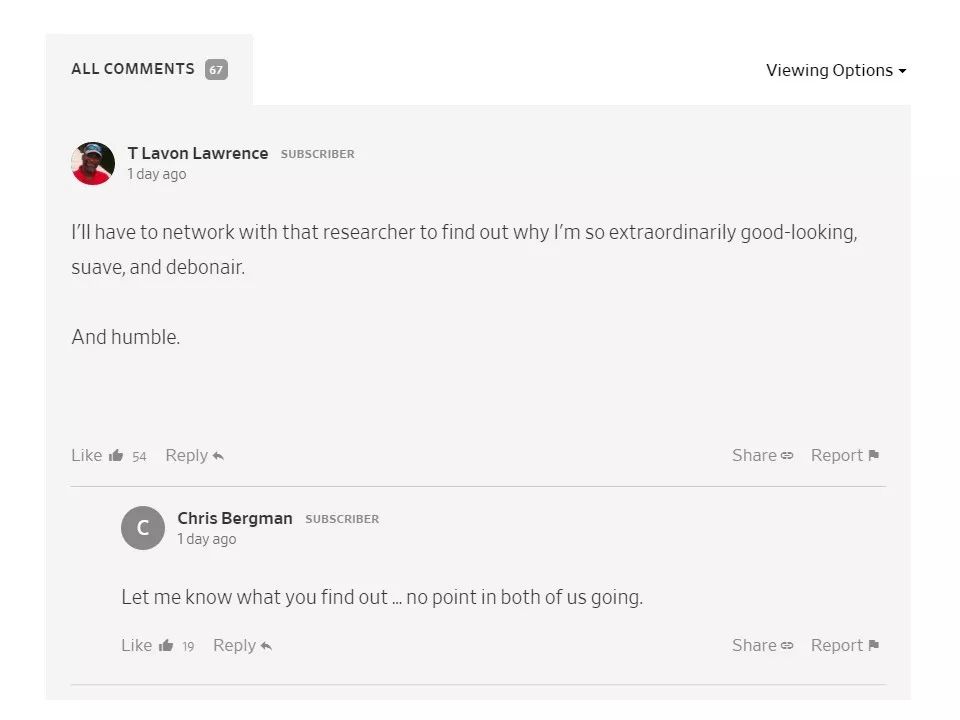Open the Viewing Options dropdown
The height and width of the screenshot is (720, 960).
(x=836, y=71)
